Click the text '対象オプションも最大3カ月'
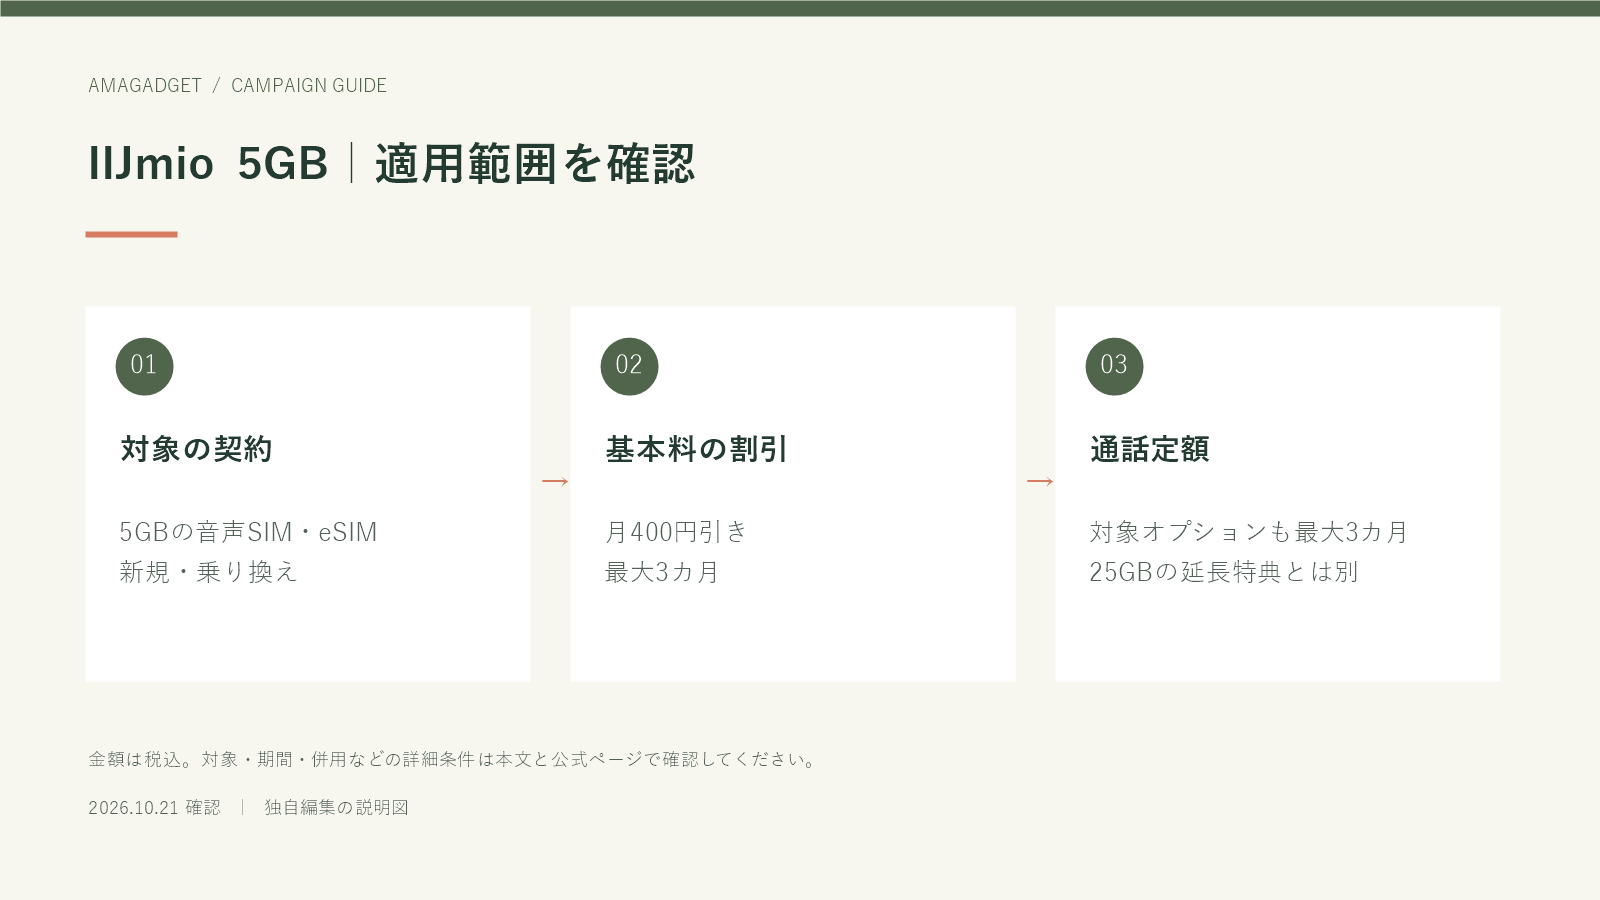Screen dimensions: 1600x900 pos(1249,532)
